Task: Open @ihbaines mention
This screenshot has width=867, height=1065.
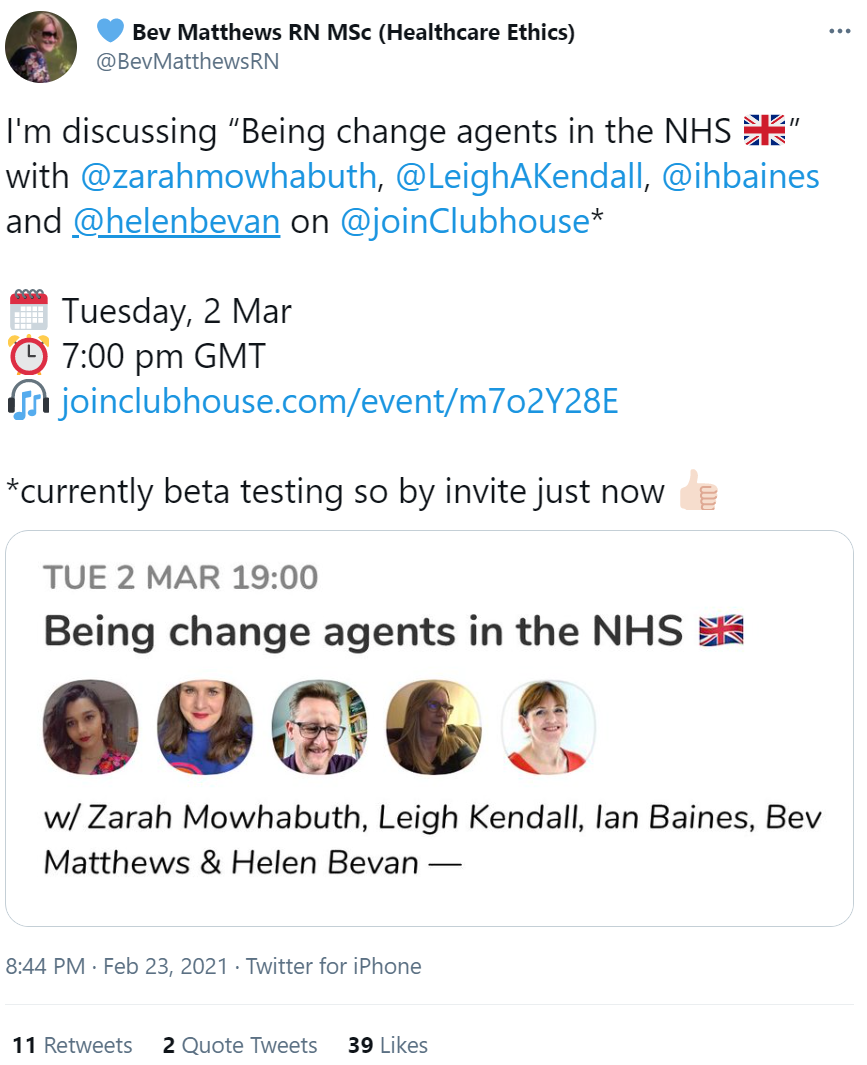Action: [x=741, y=177]
